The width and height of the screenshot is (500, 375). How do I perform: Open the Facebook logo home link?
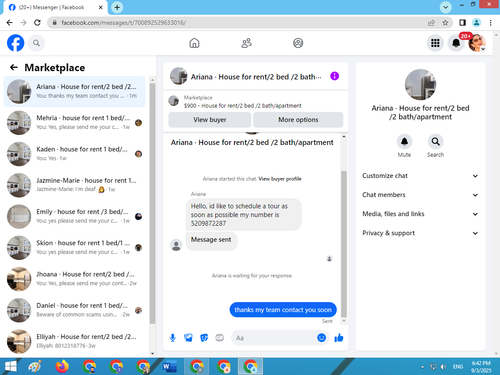pyautogui.click(x=16, y=43)
